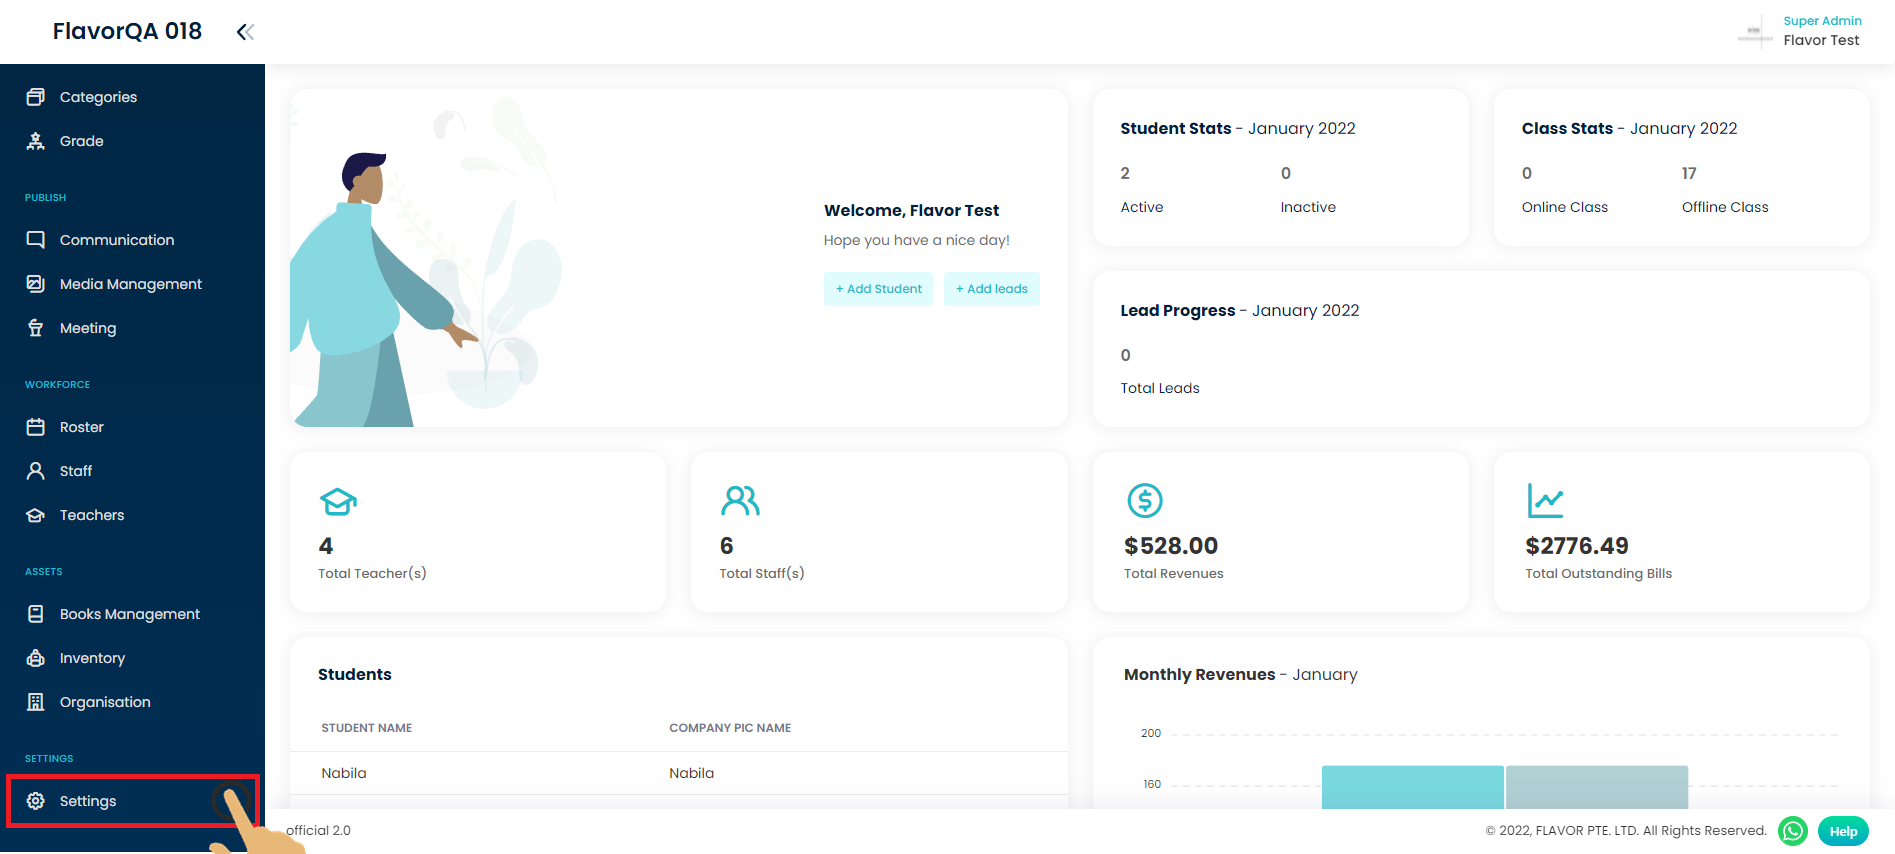Click the grey-blue revenue bar
The width and height of the screenshot is (1895, 854).
(x=1597, y=787)
